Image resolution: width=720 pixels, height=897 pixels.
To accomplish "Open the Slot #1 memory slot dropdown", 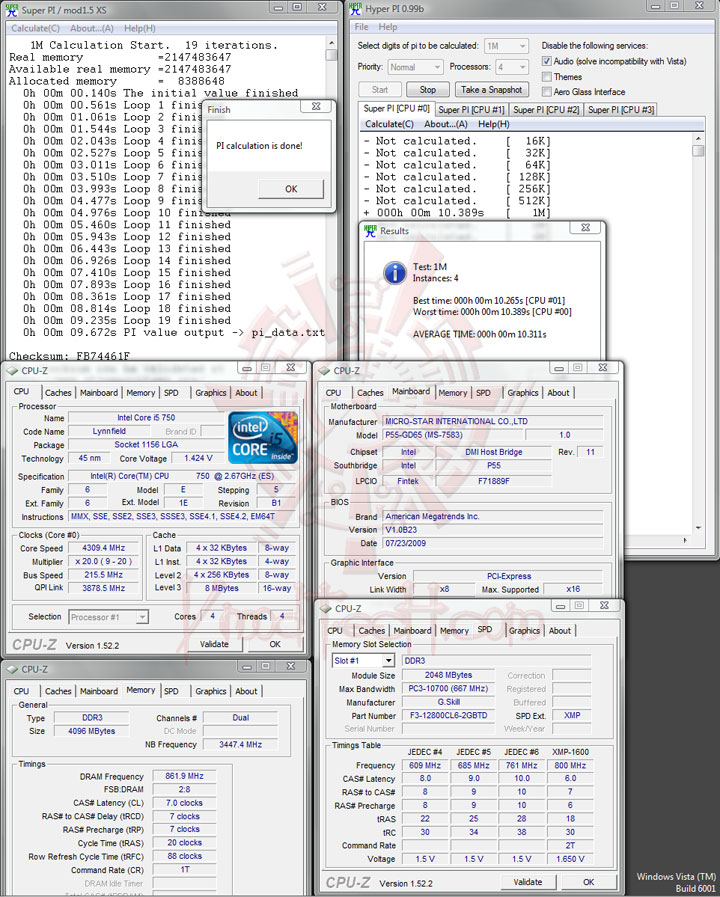I will tap(363, 661).
